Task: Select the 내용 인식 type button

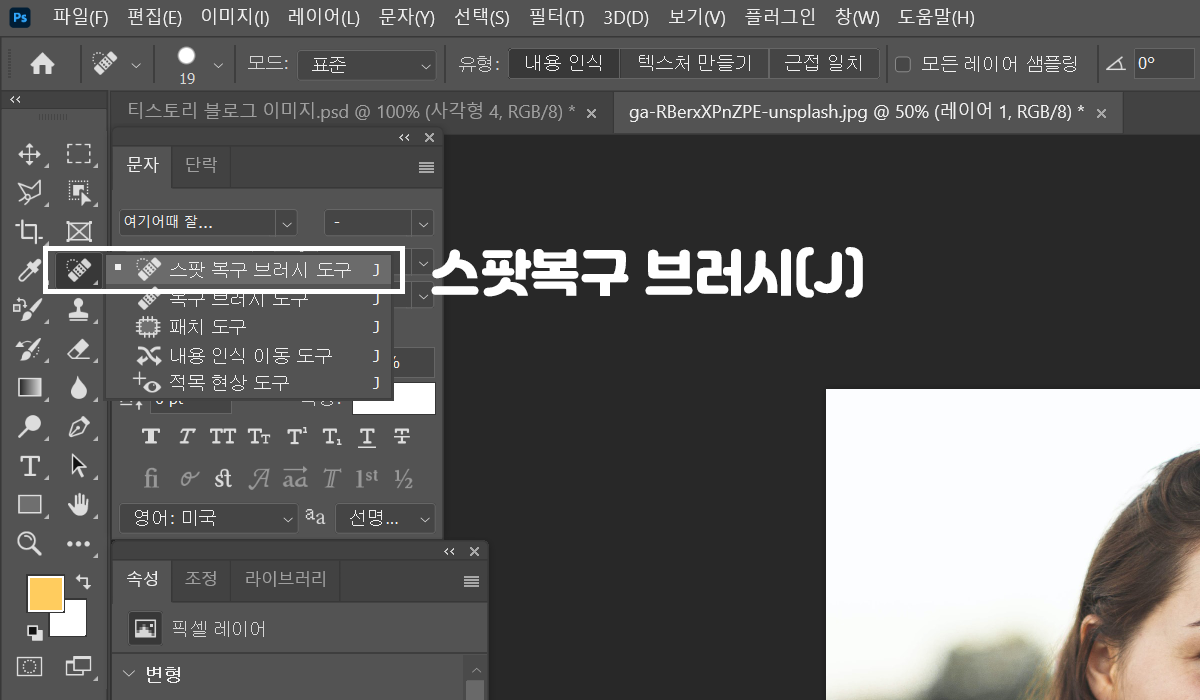Action: [564, 64]
